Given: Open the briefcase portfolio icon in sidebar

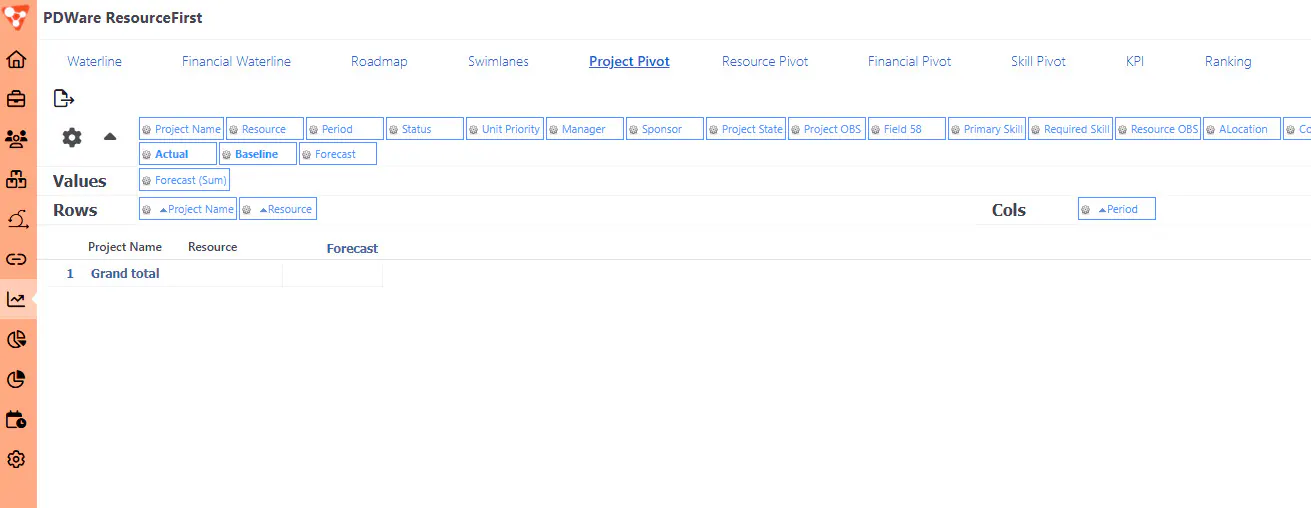Looking at the screenshot, I should (x=16, y=99).
